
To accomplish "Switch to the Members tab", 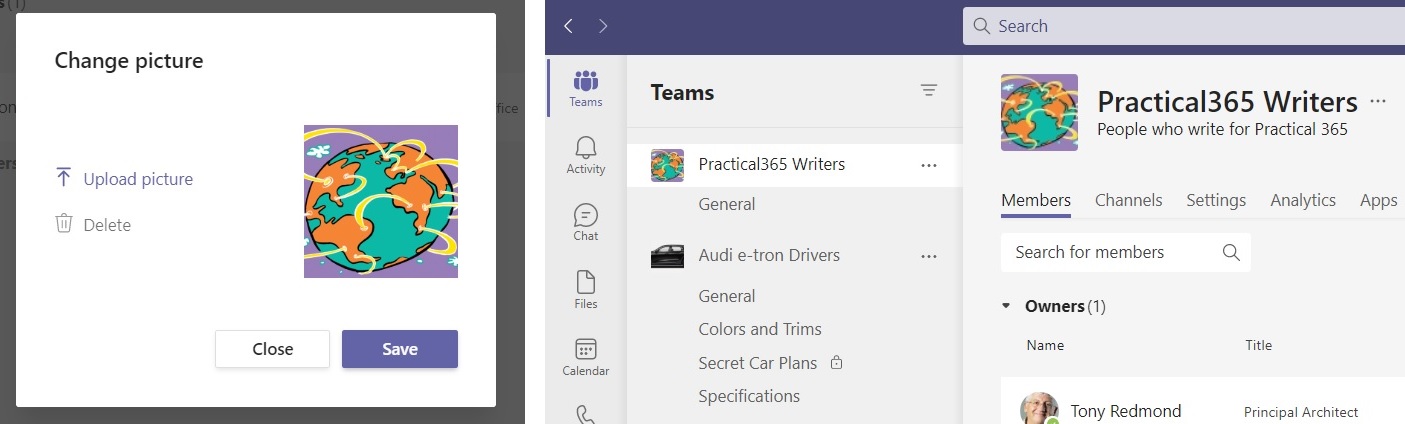I will [1036, 200].
